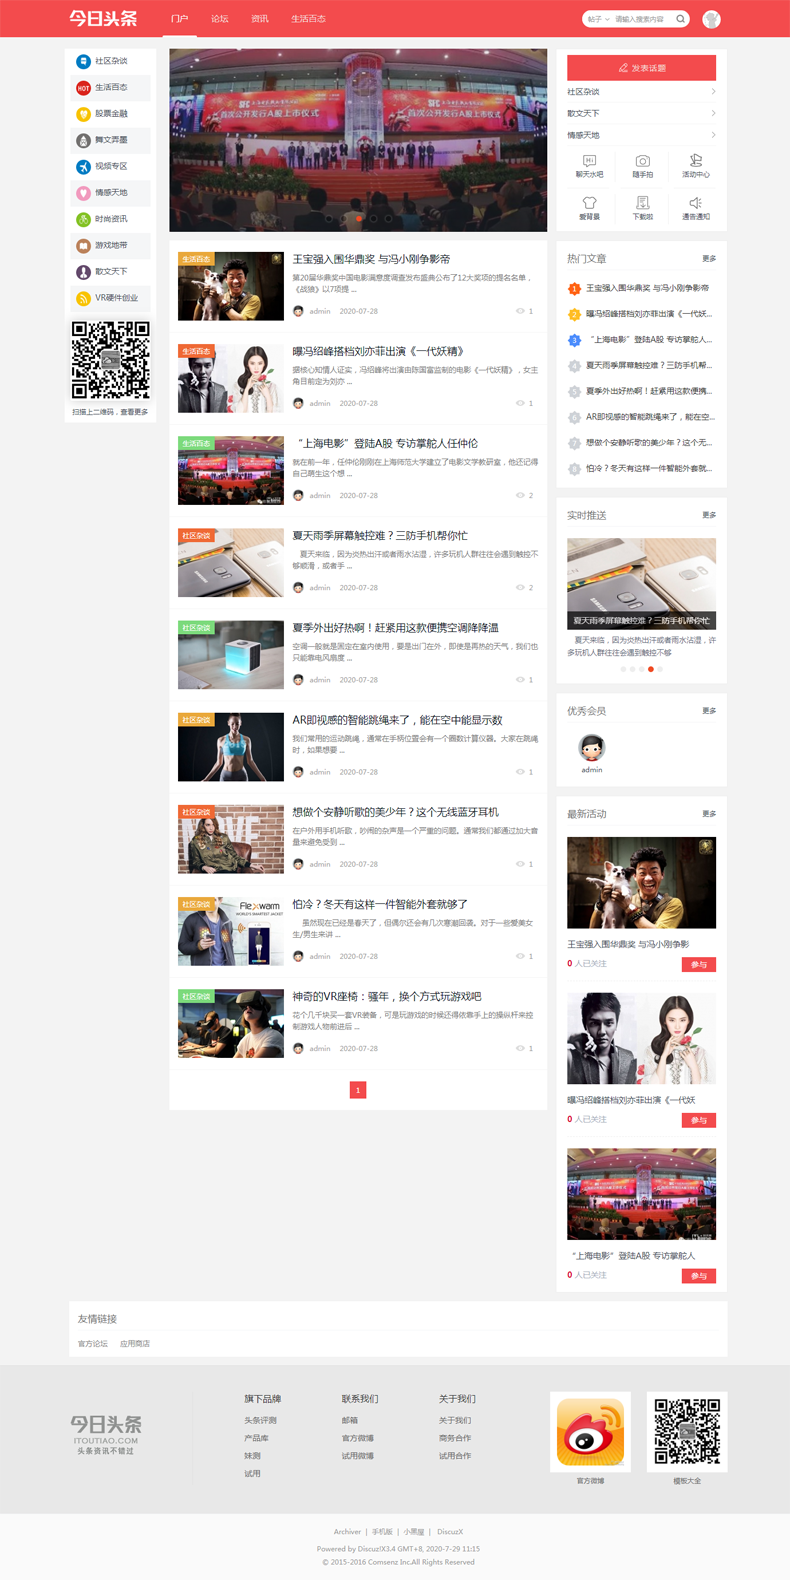Click 头条评测 link in footer
The width and height of the screenshot is (790, 1580).
pyautogui.click(x=260, y=1420)
